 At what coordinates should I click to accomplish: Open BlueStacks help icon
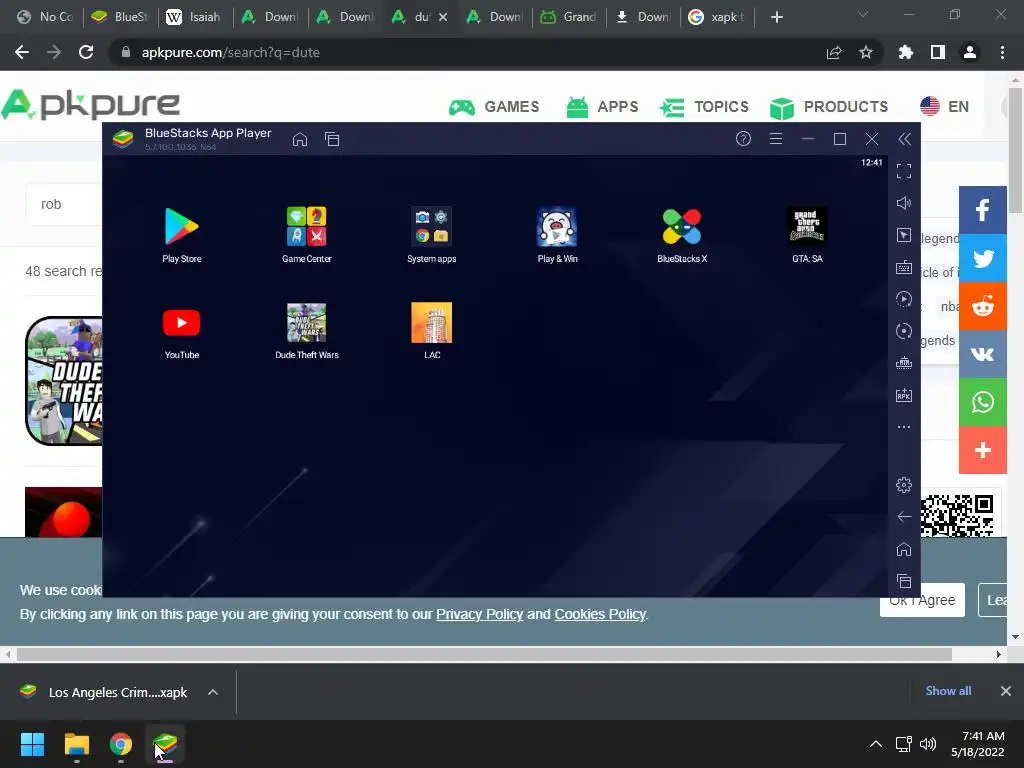743,138
